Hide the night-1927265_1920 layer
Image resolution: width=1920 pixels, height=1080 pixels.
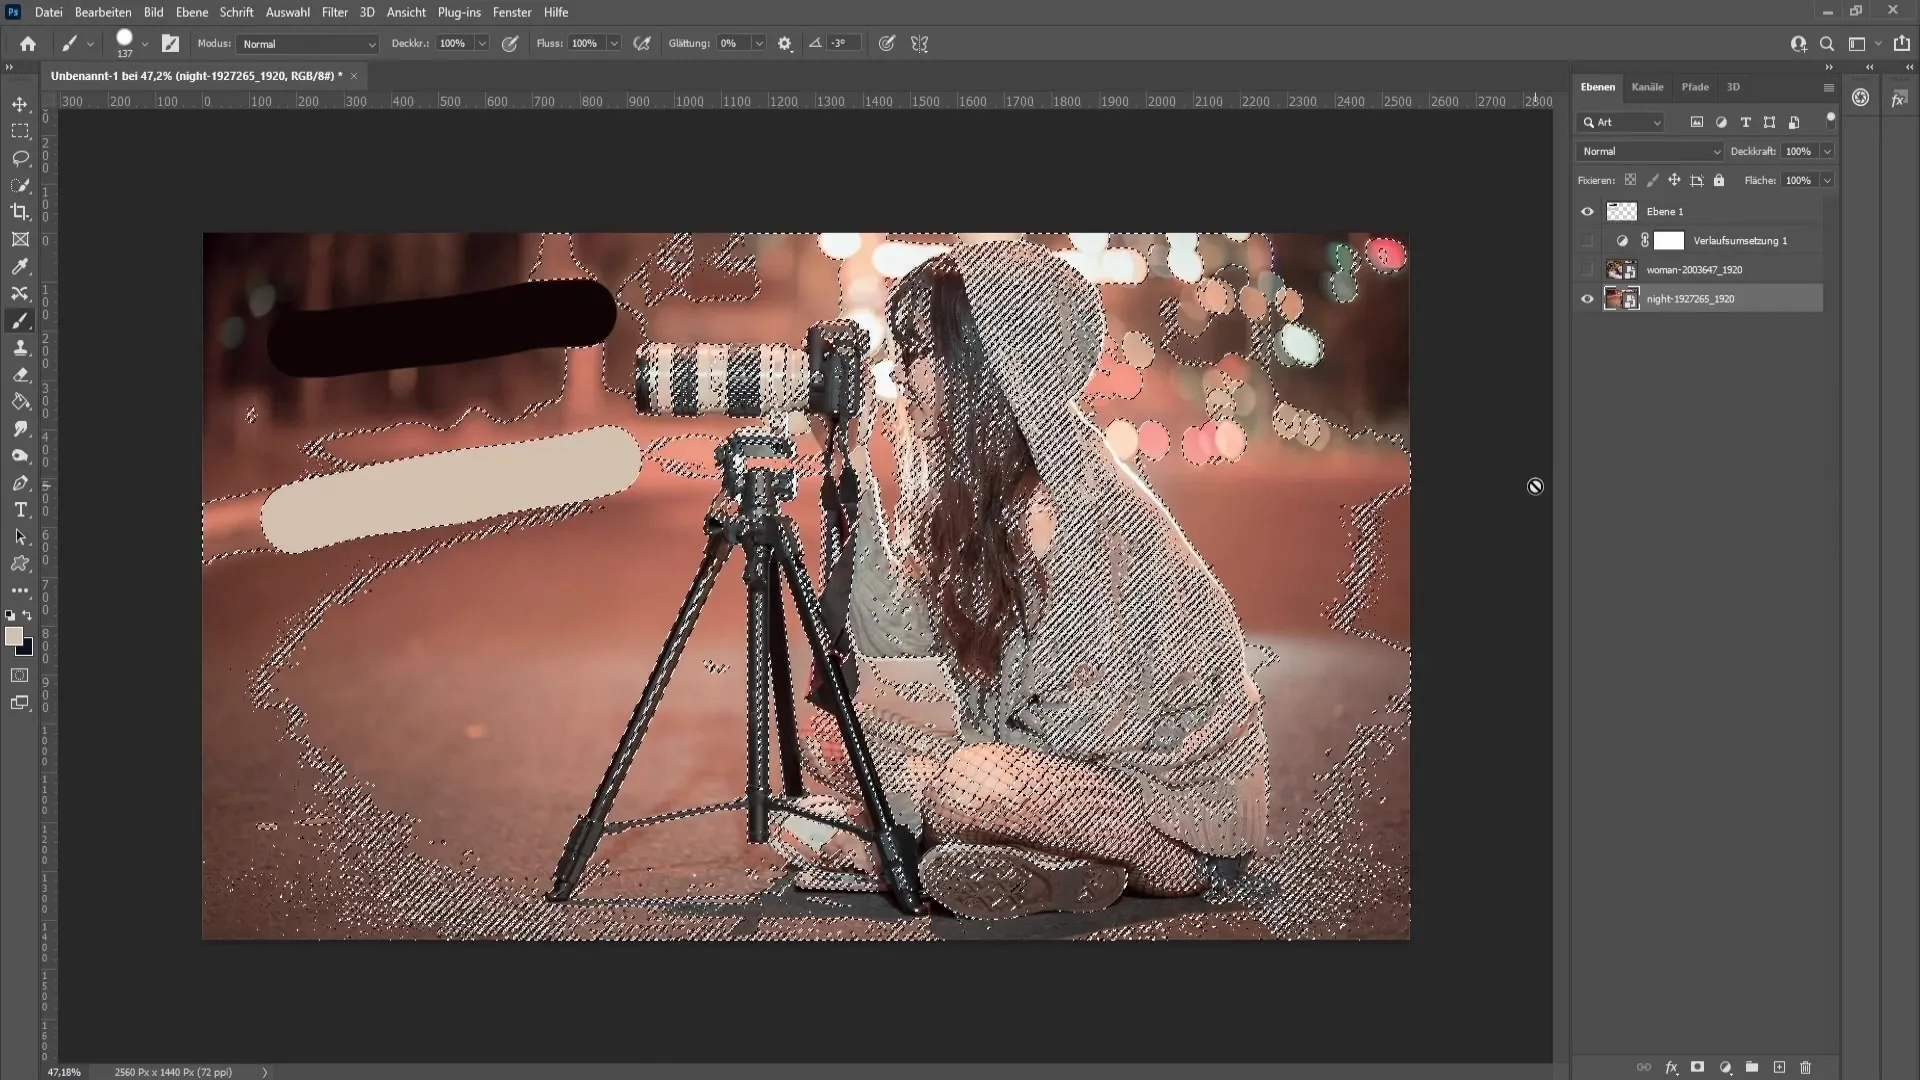point(1587,298)
